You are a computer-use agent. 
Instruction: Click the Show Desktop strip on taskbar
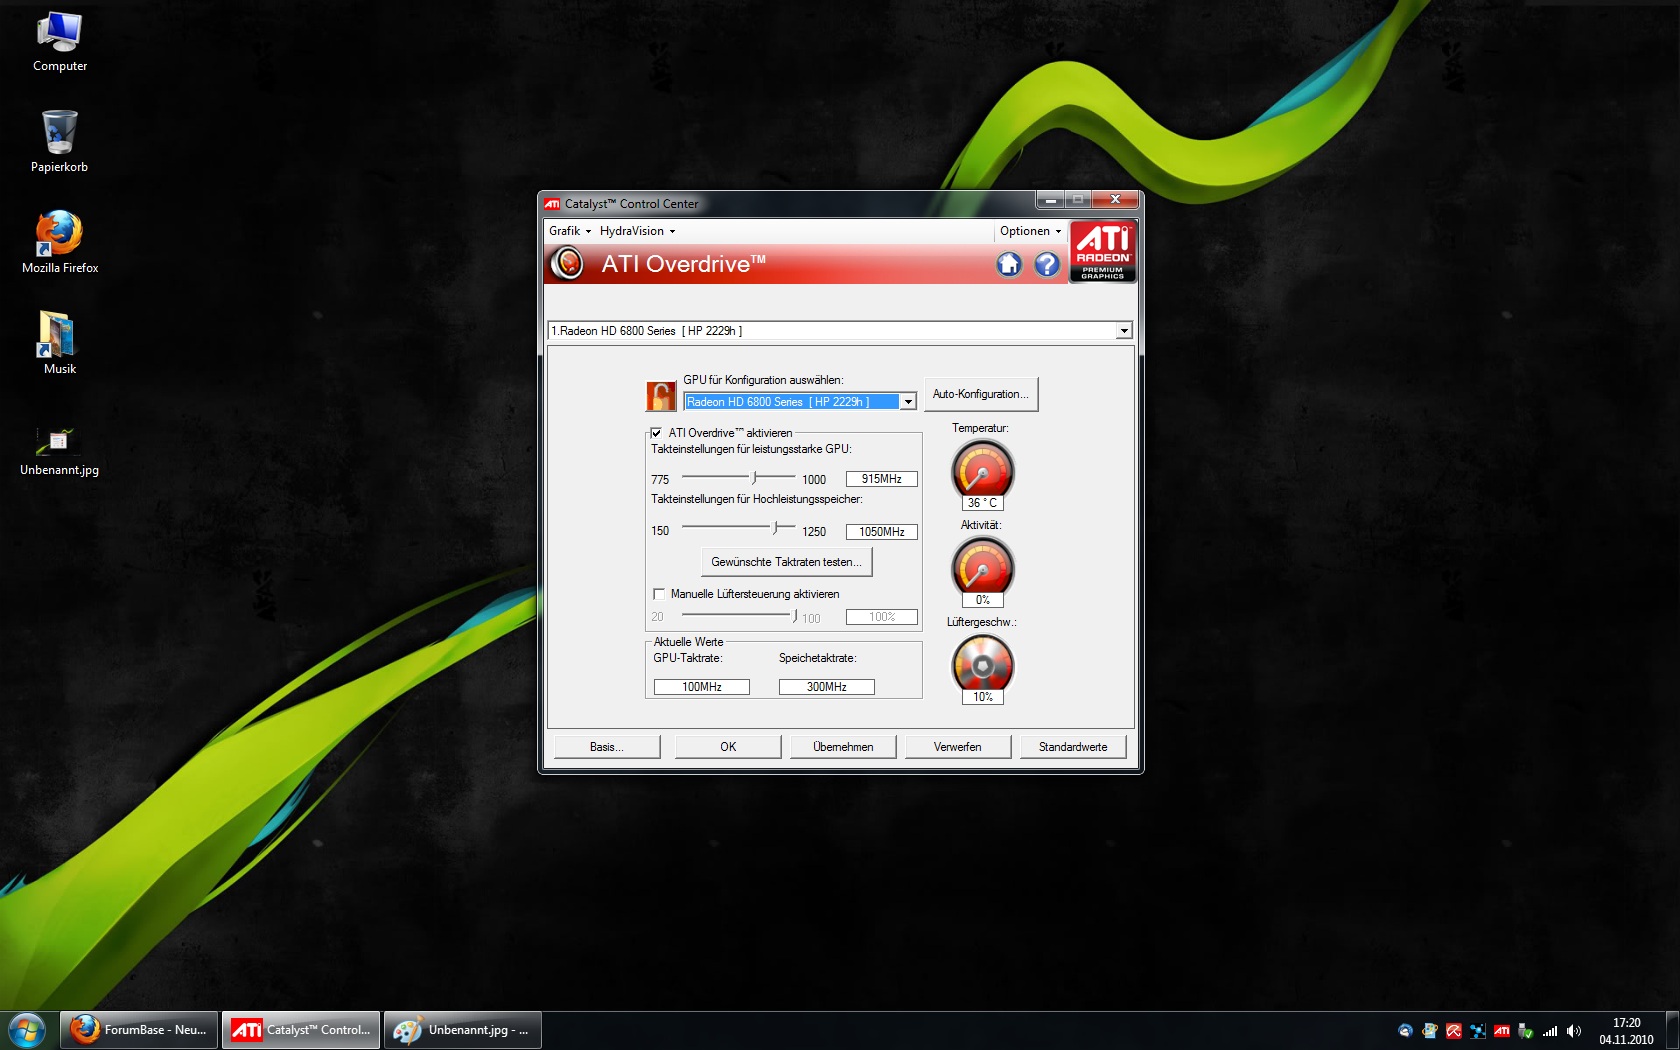pos(1672,1030)
